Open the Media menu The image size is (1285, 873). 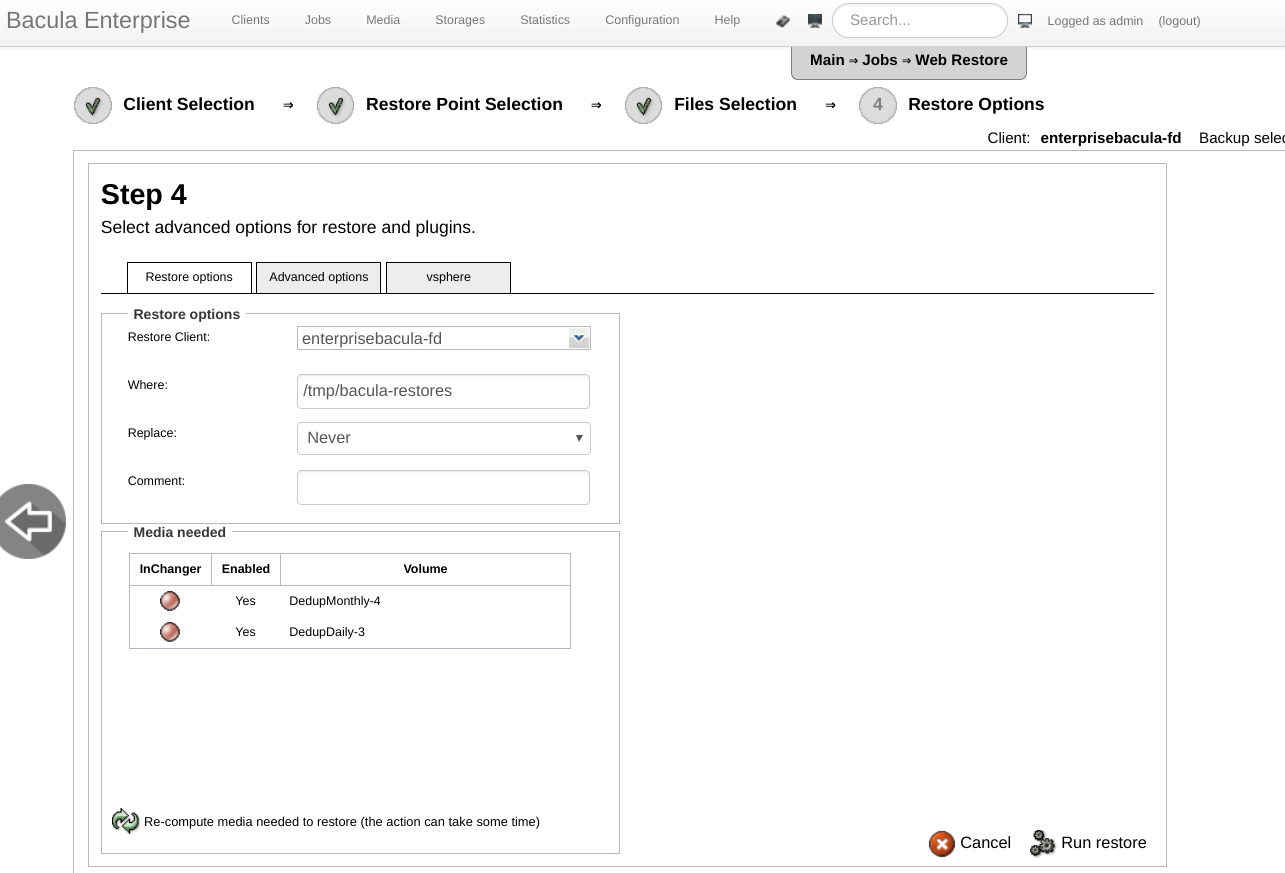point(383,20)
